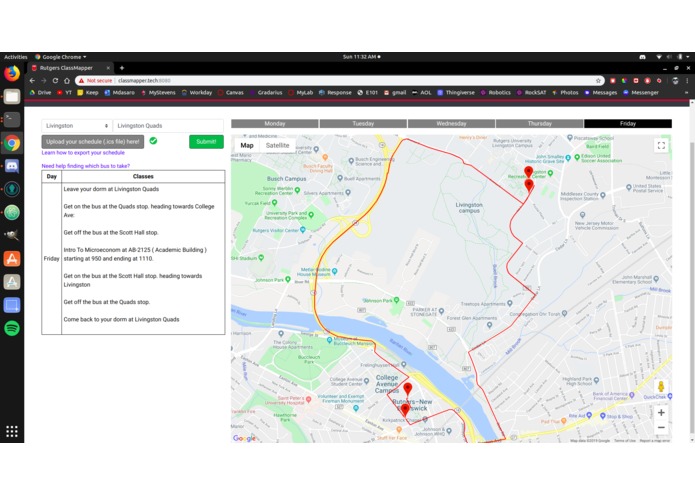
Task: Click the Not secure warning icon
Action: tap(82, 81)
